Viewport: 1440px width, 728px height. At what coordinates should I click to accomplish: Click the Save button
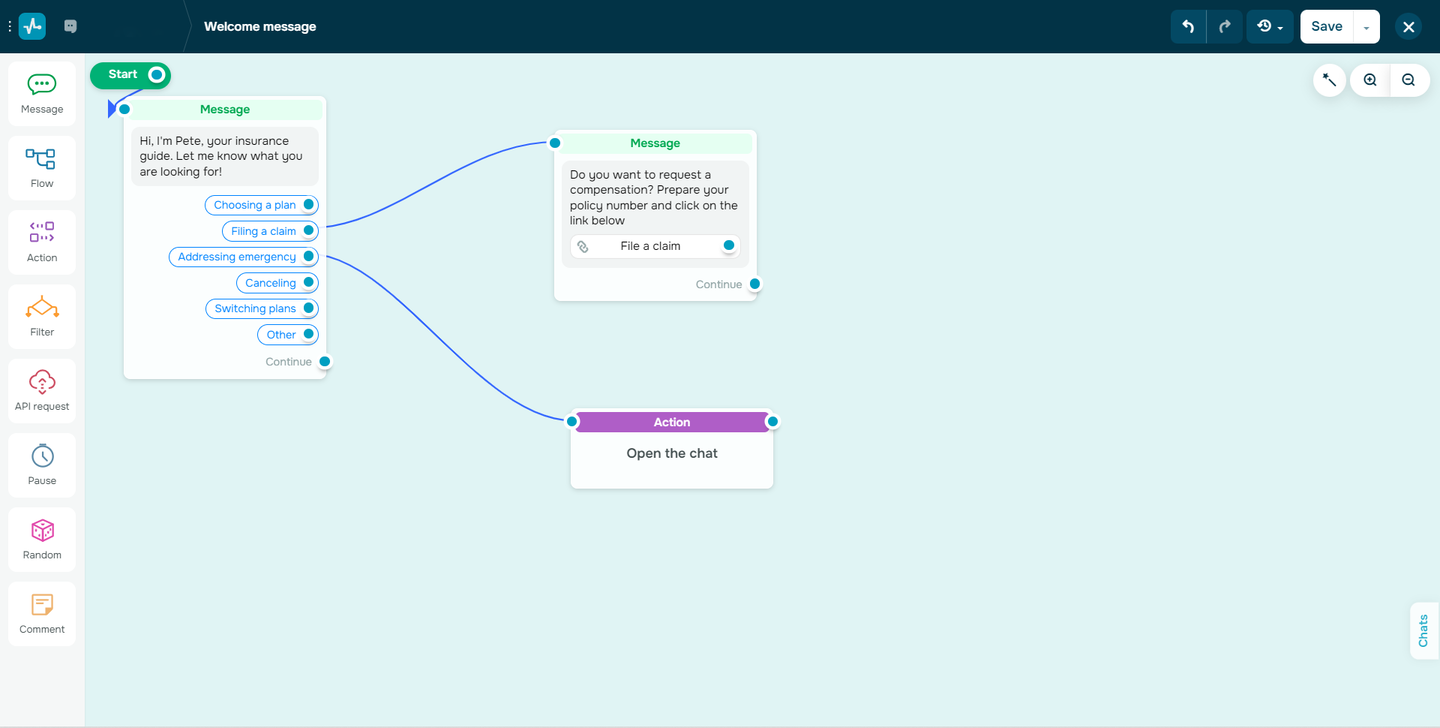click(1326, 27)
